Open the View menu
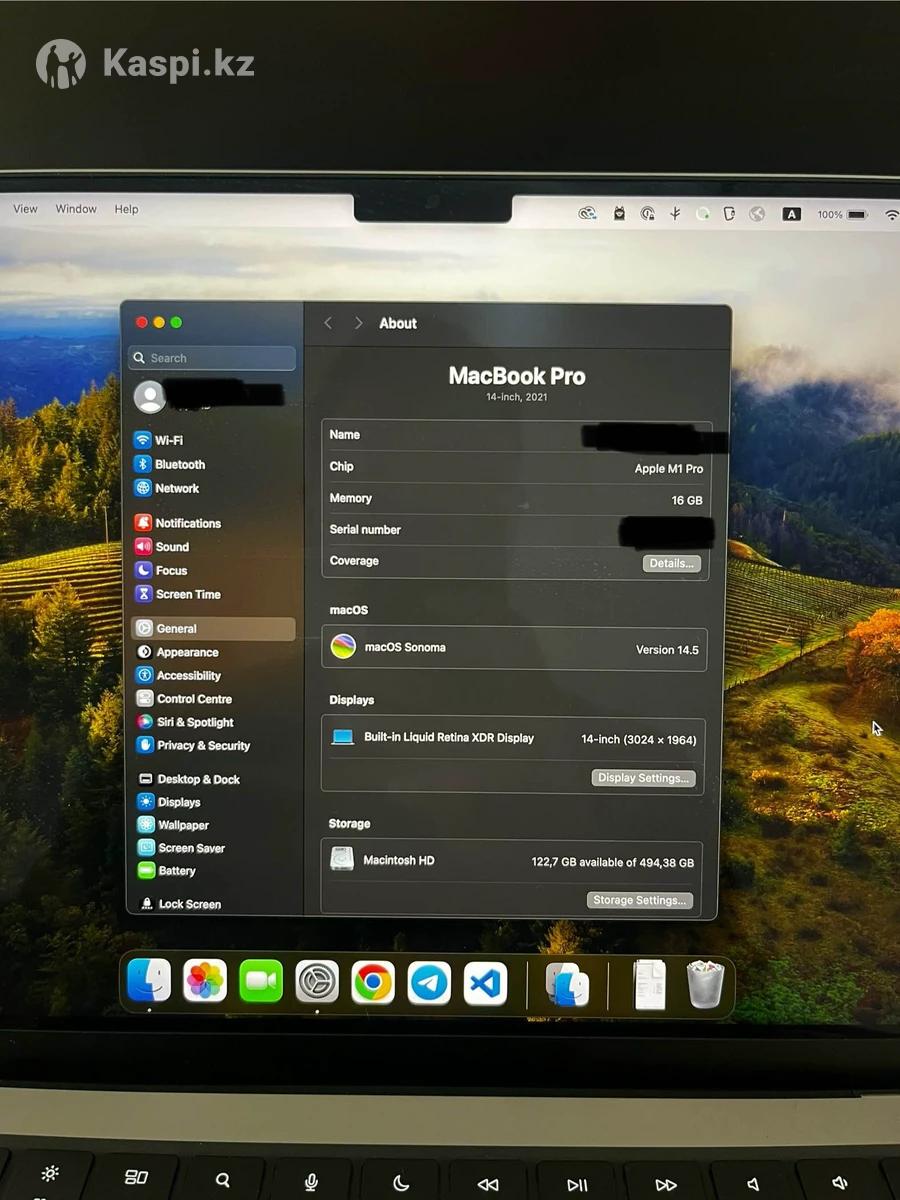The image size is (900, 1200). [25, 209]
